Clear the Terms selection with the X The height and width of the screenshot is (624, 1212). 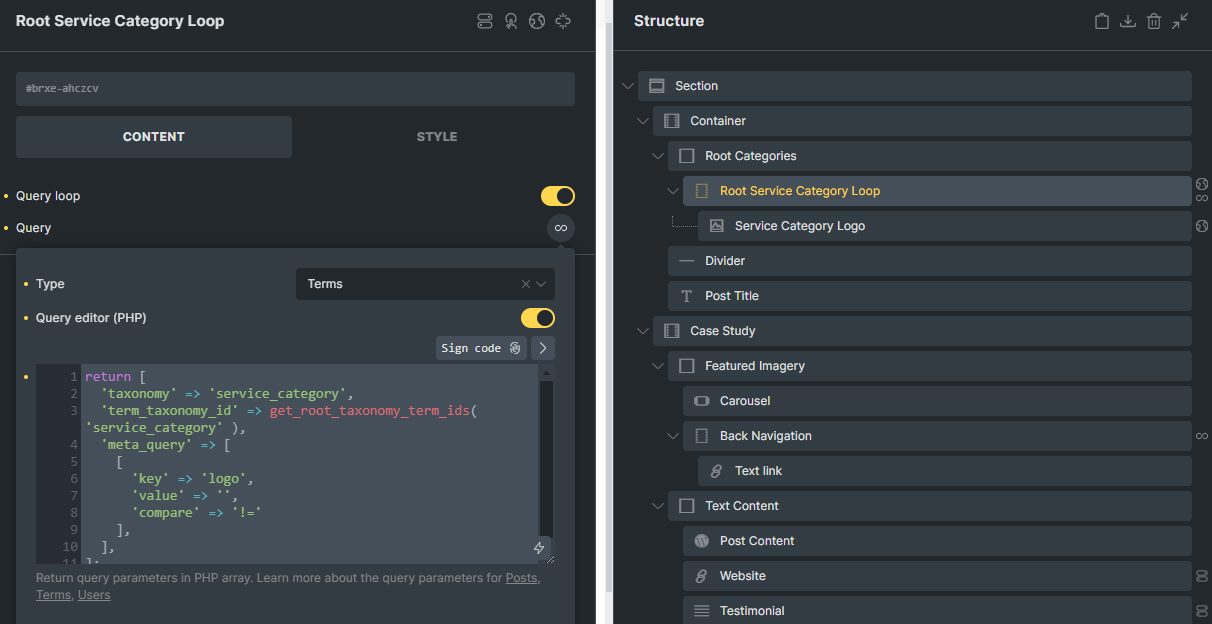[526, 284]
